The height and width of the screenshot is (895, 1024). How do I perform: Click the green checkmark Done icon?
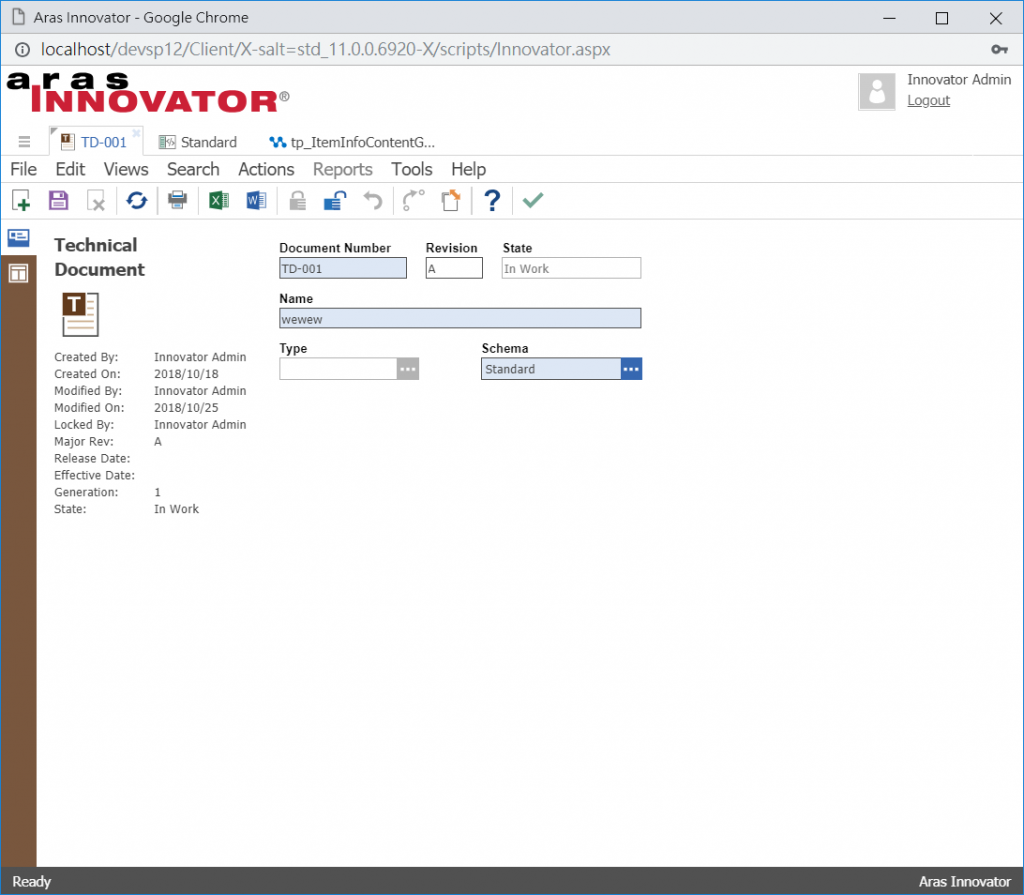533,200
